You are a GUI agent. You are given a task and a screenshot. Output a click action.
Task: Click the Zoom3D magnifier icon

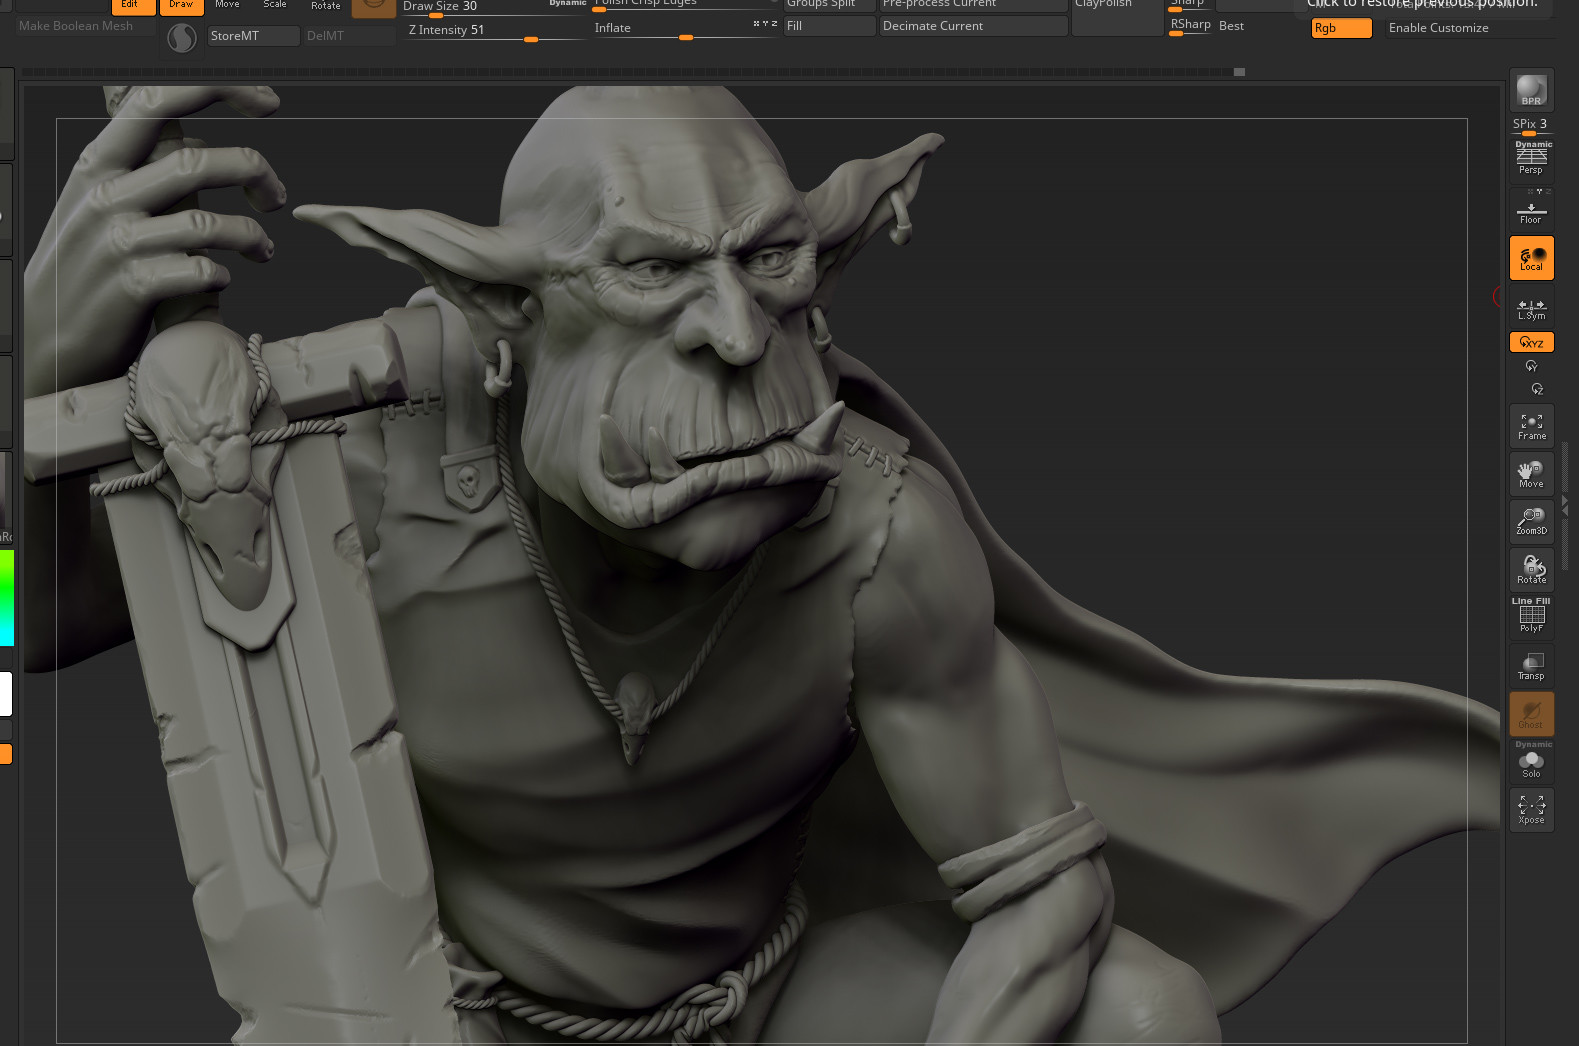pos(1531,522)
